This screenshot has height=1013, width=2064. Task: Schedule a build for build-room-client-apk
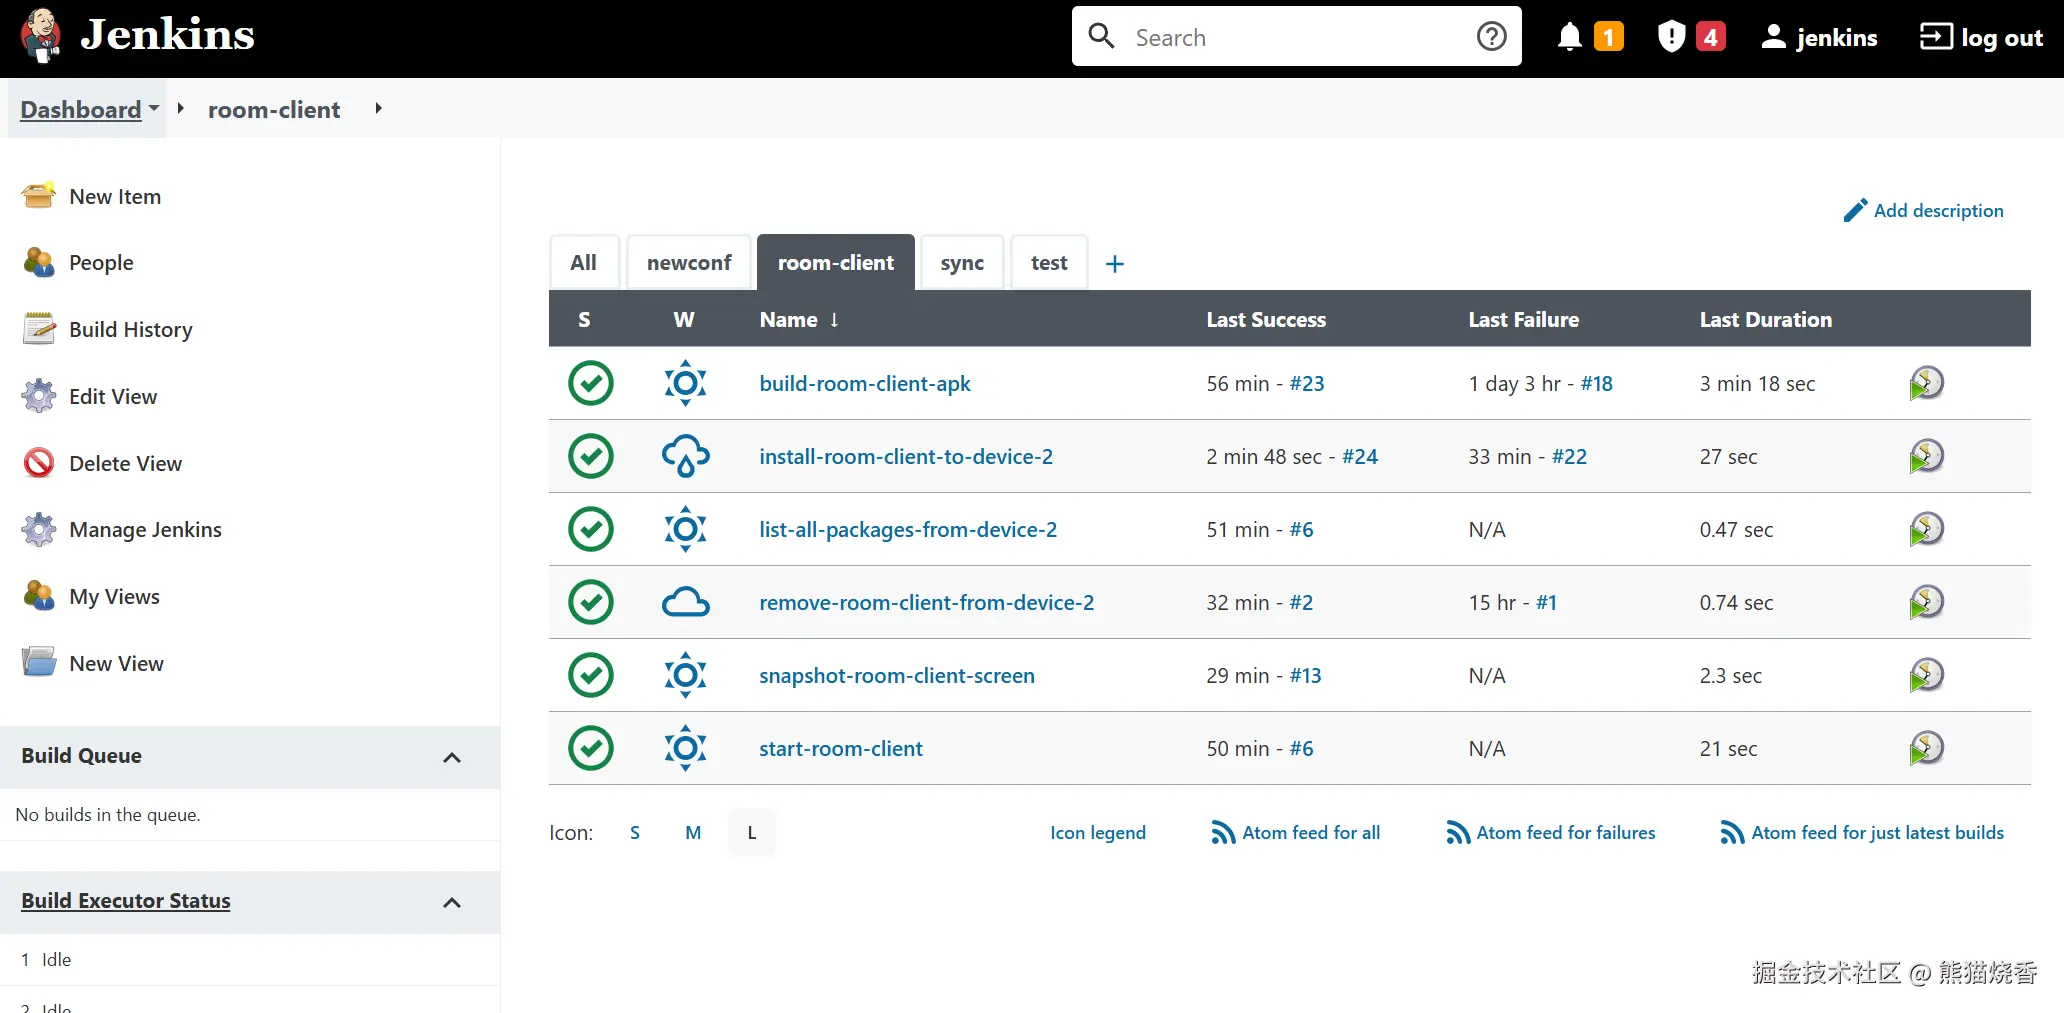pos(1926,383)
